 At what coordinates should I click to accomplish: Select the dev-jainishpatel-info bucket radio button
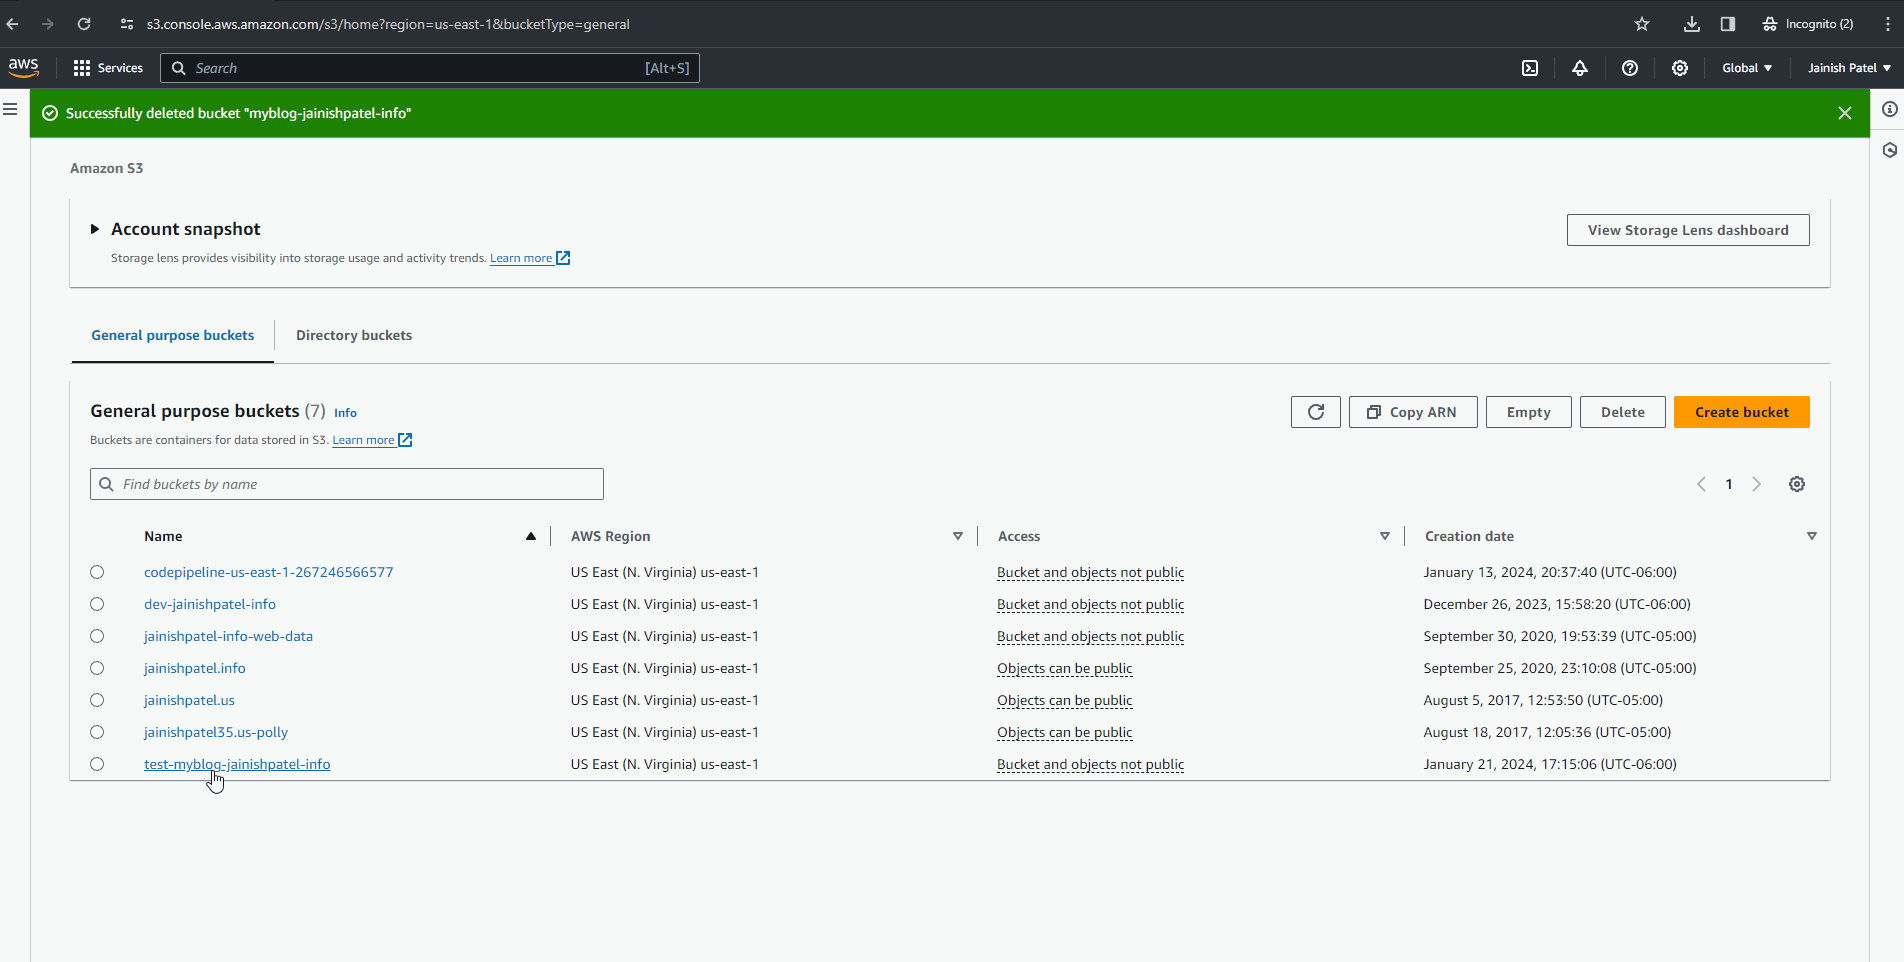[x=97, y=604]
